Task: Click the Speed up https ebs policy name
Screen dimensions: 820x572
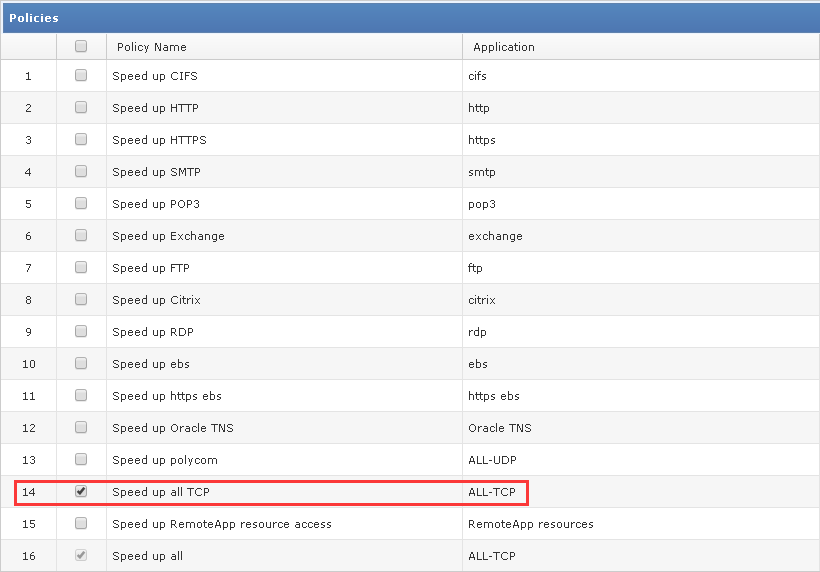Action: tap(167, 396)
